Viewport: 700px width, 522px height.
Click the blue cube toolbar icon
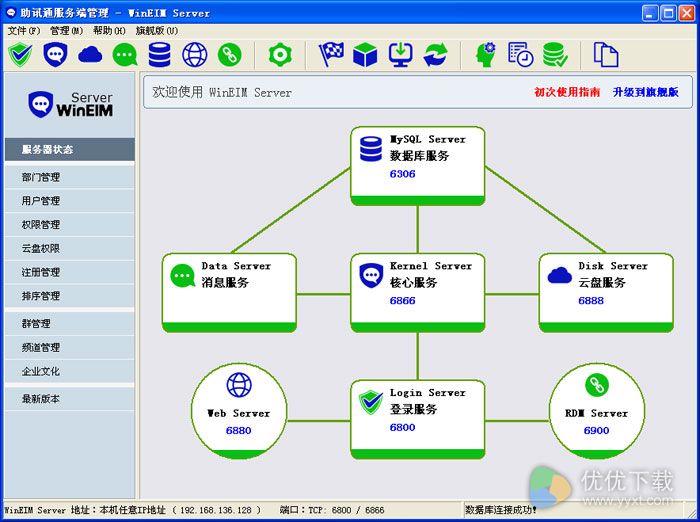tap(365, 54)
